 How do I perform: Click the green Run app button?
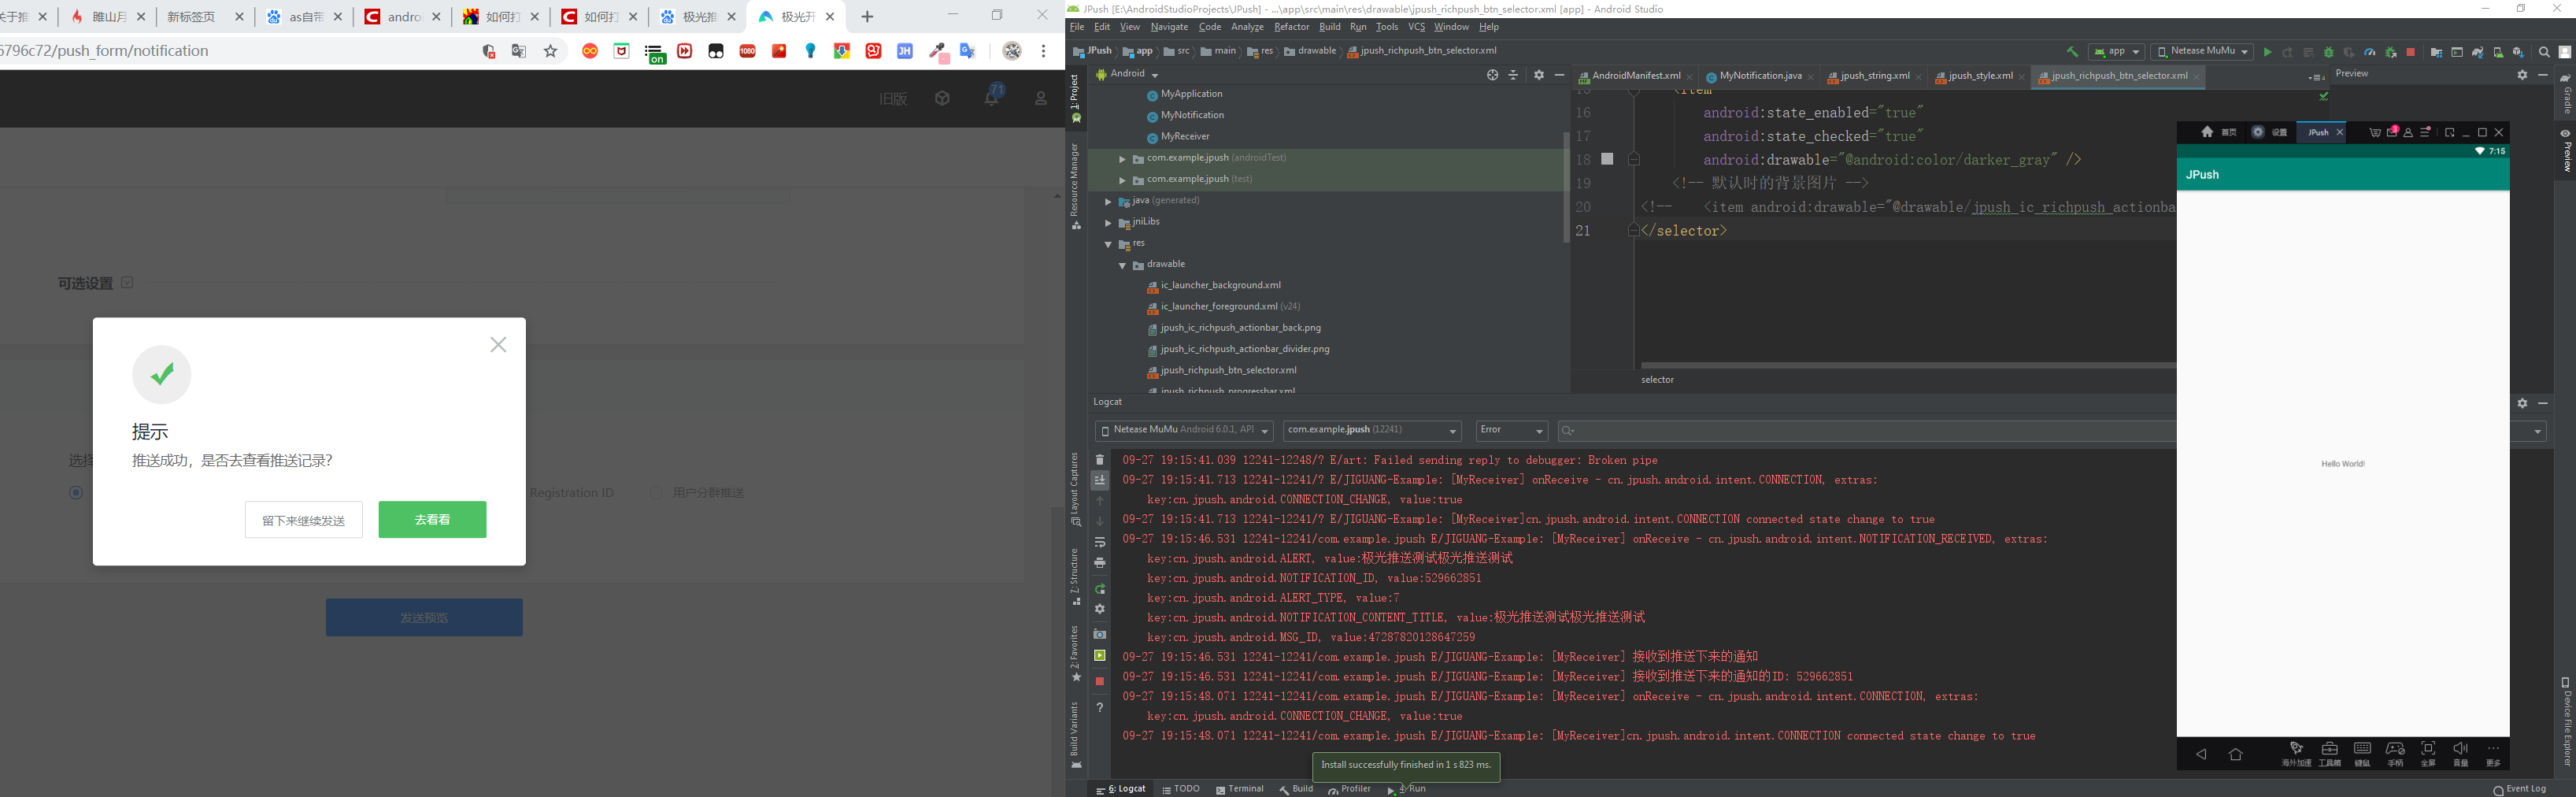pyautogui.click(x=2267, y=52)
